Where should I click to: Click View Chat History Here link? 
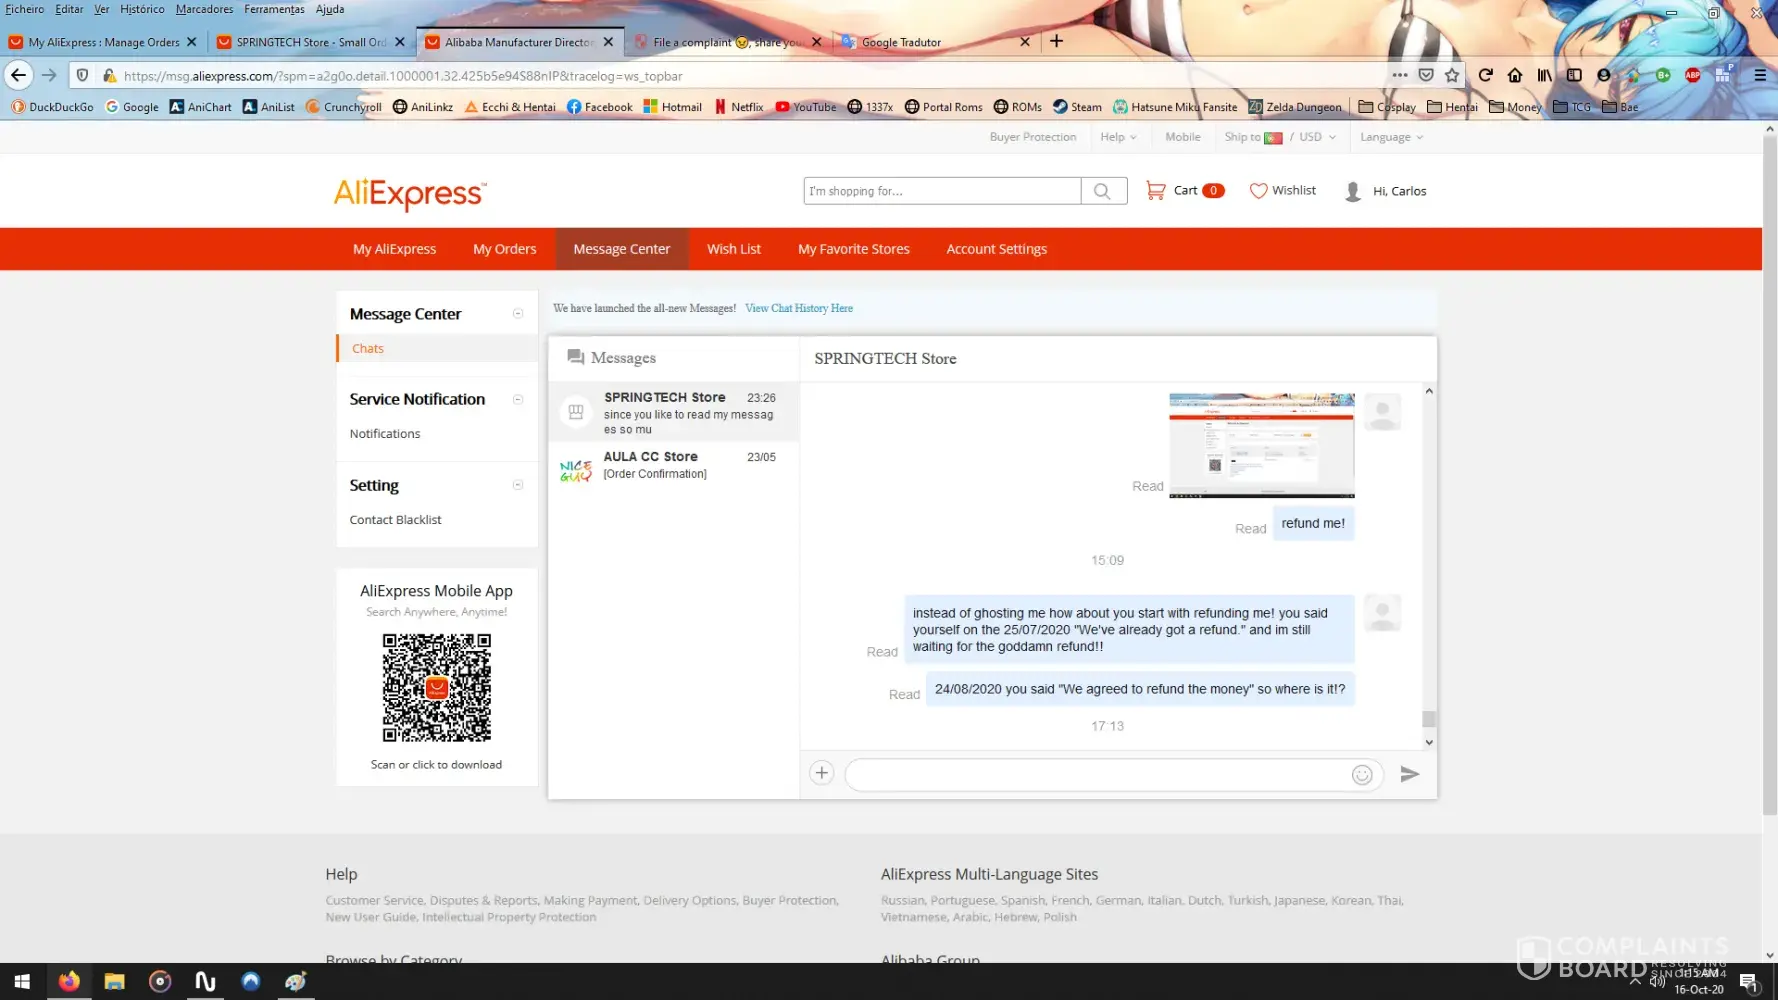pyautogui.click(x=798, y=308)
